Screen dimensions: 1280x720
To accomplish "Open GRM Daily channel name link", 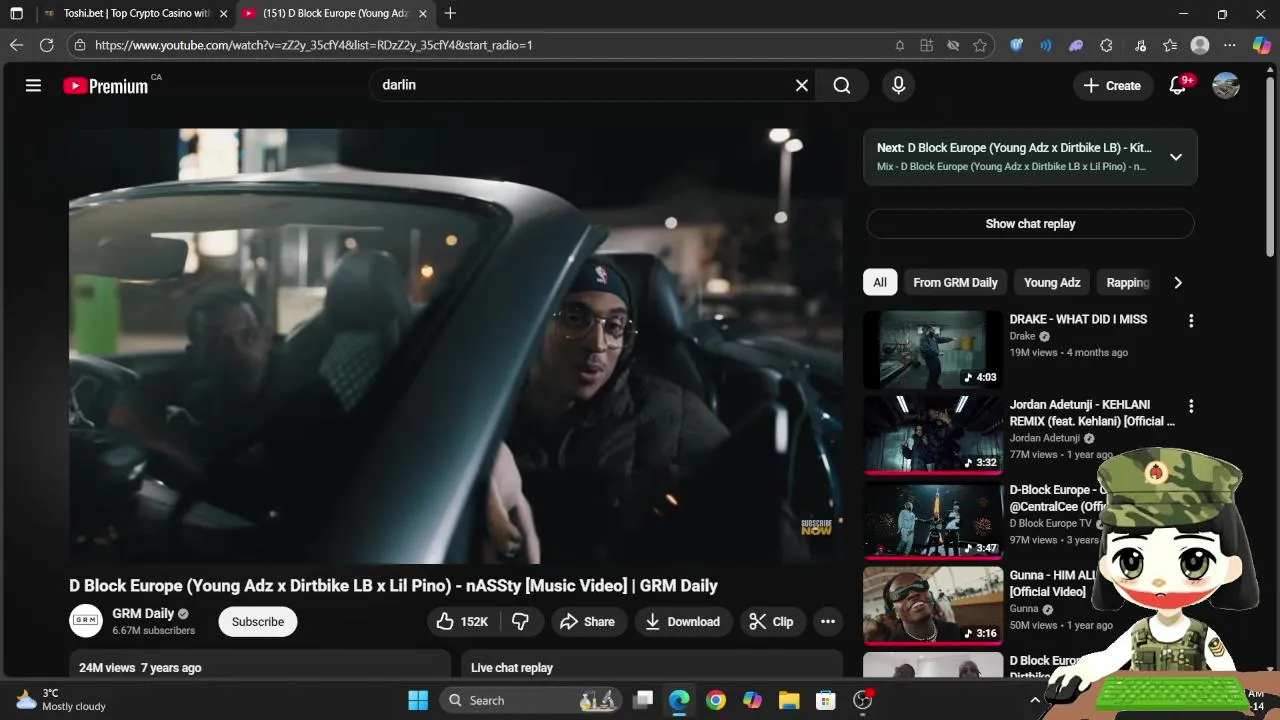I will point(143,613).
